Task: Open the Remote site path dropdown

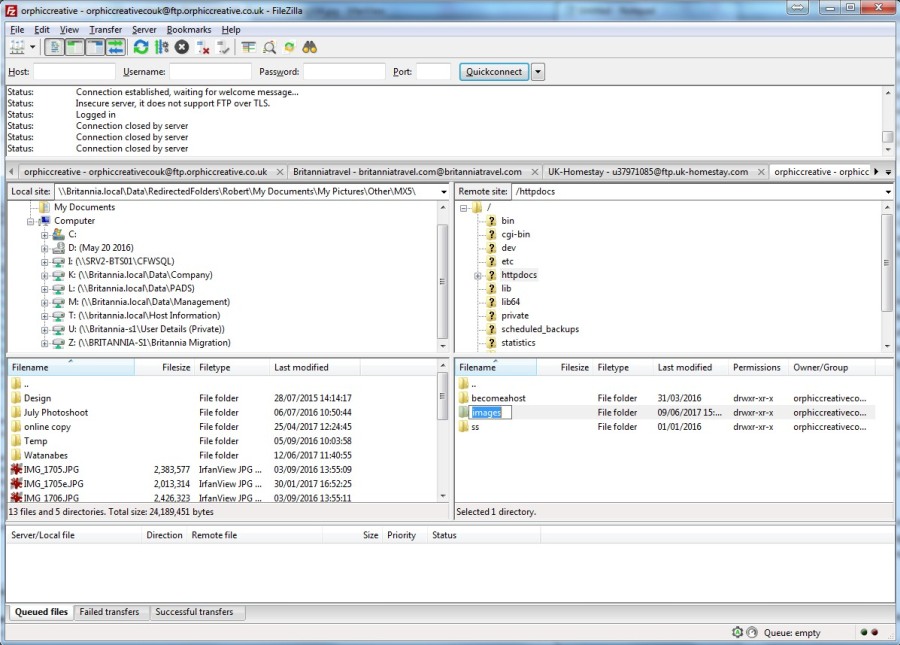Action: tap(889, 192)
